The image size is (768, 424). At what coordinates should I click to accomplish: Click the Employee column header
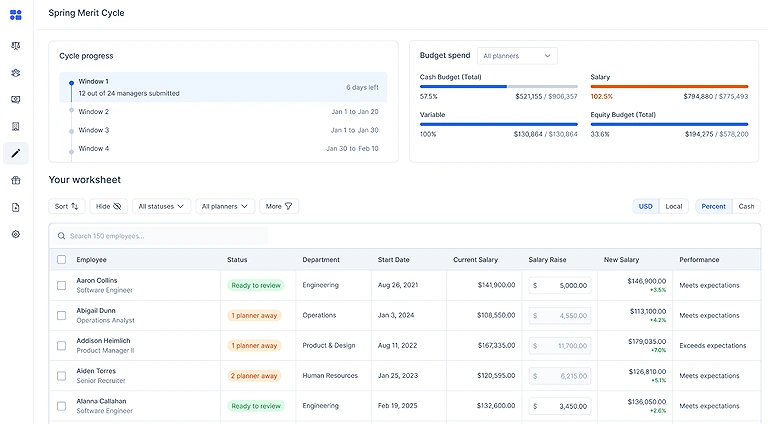pos(91,260)
